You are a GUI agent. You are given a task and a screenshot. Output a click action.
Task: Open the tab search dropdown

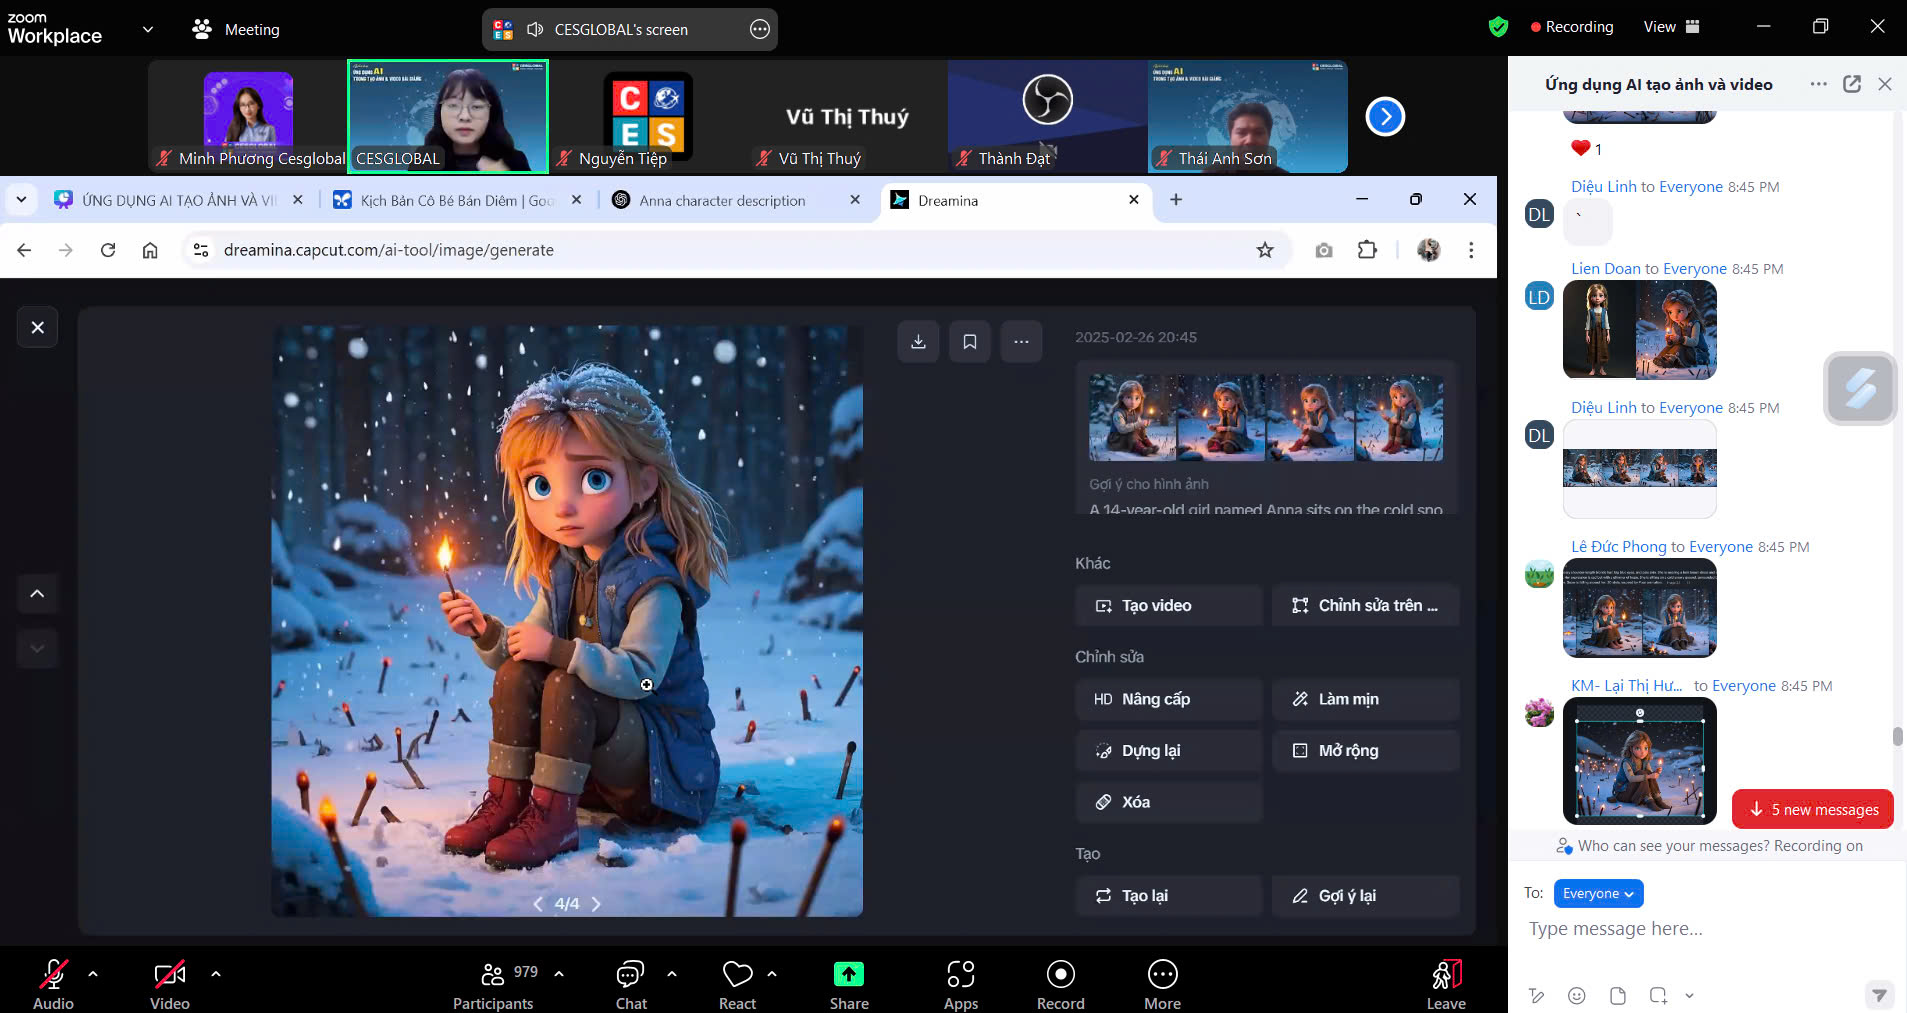21,200
